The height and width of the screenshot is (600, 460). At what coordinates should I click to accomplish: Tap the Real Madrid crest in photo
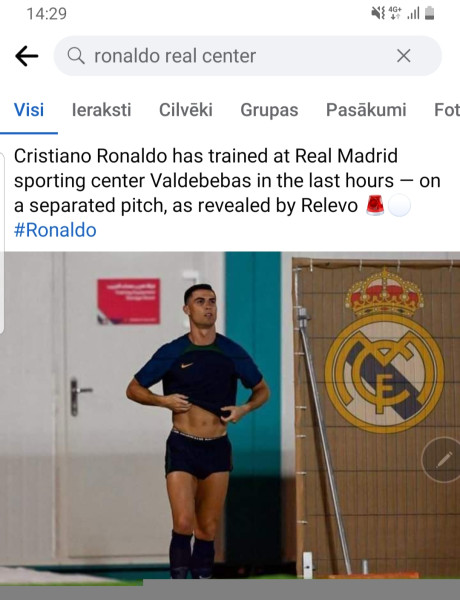pyautogui.click(x=384, y=351)
